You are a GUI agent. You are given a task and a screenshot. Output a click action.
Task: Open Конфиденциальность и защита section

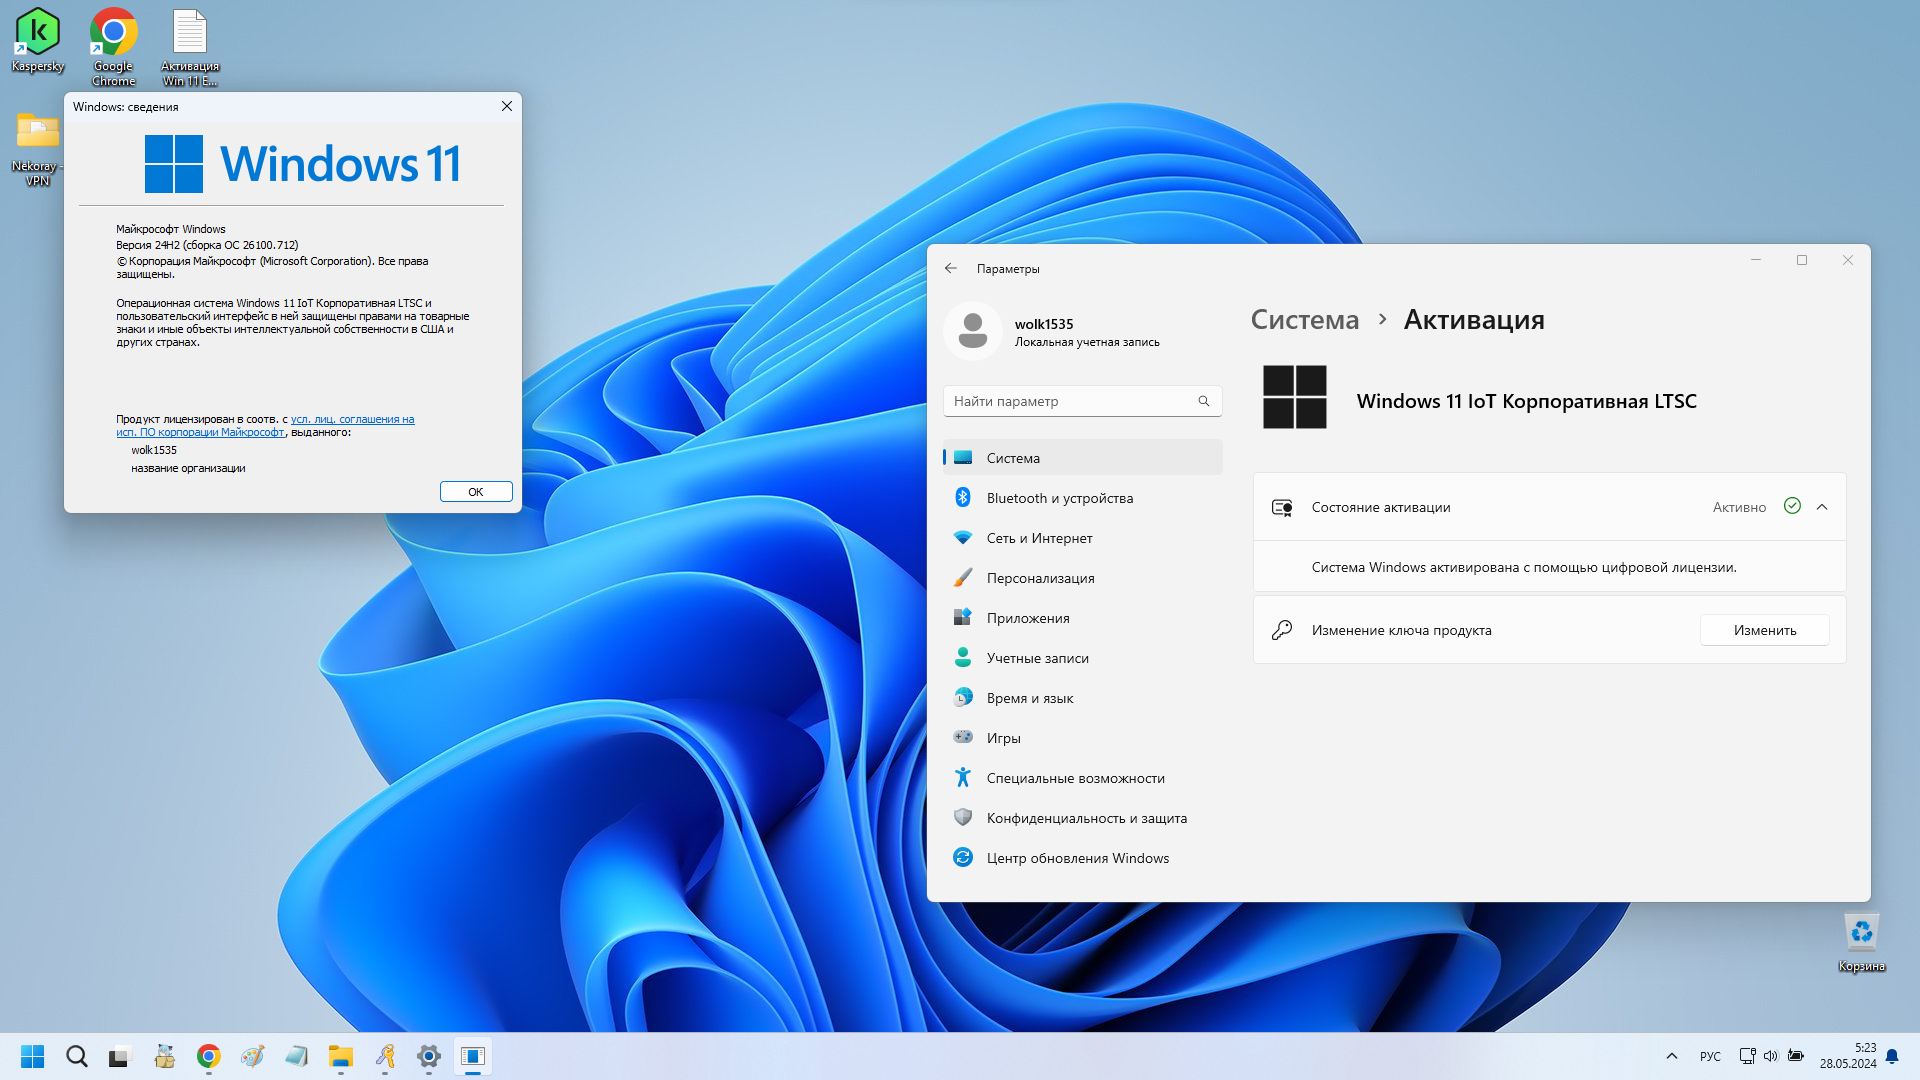click(x=1082, y=818)
